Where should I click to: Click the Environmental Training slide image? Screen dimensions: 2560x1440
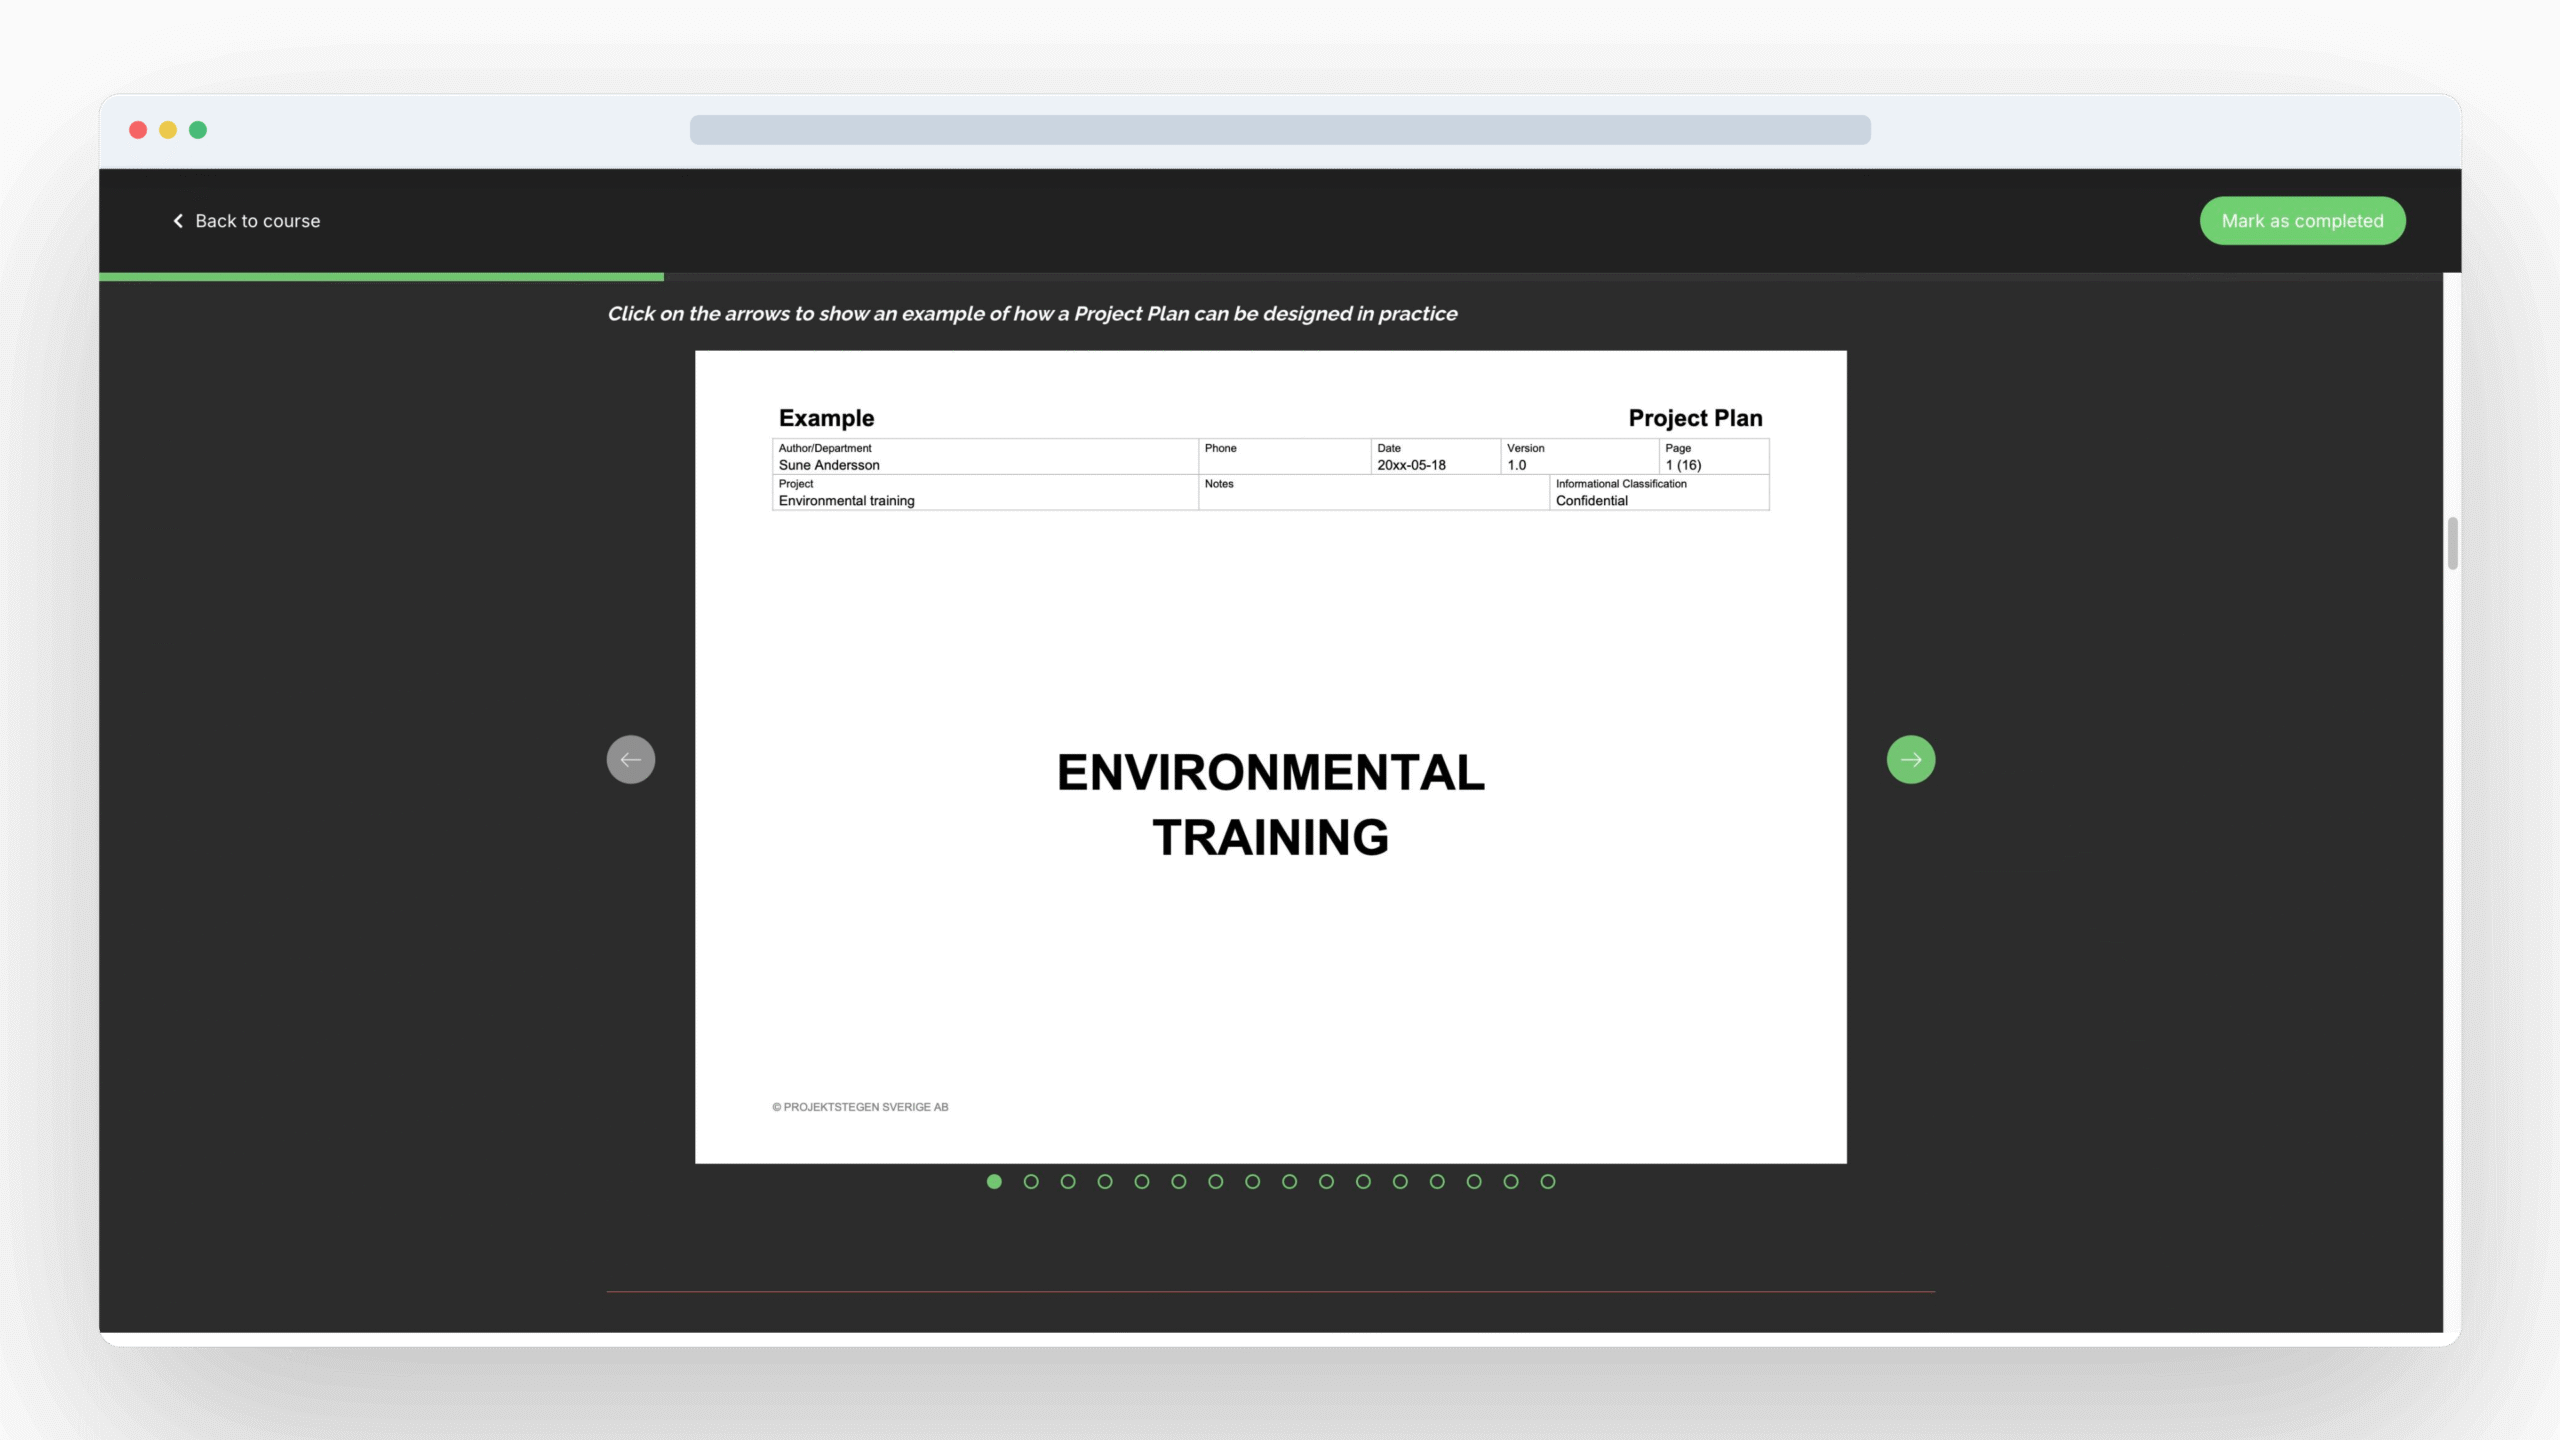[x=1270, y=756]
